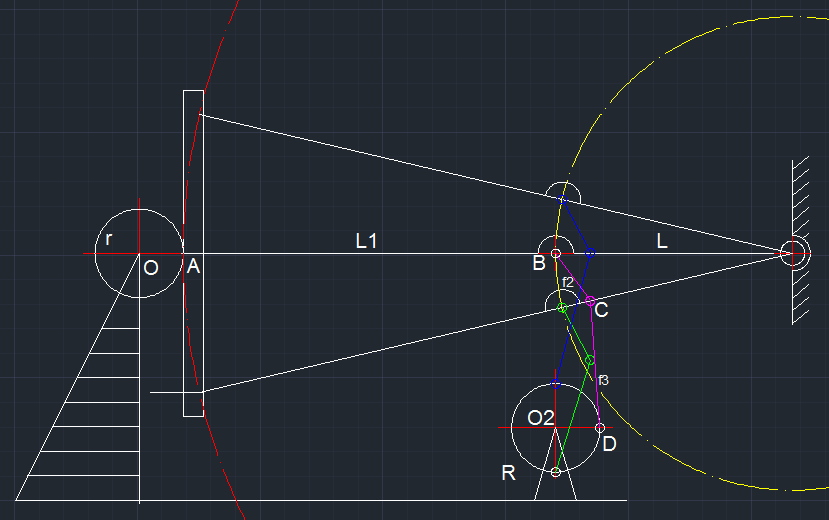
Task: Select the point label 'B'
Action: (539, 263)
